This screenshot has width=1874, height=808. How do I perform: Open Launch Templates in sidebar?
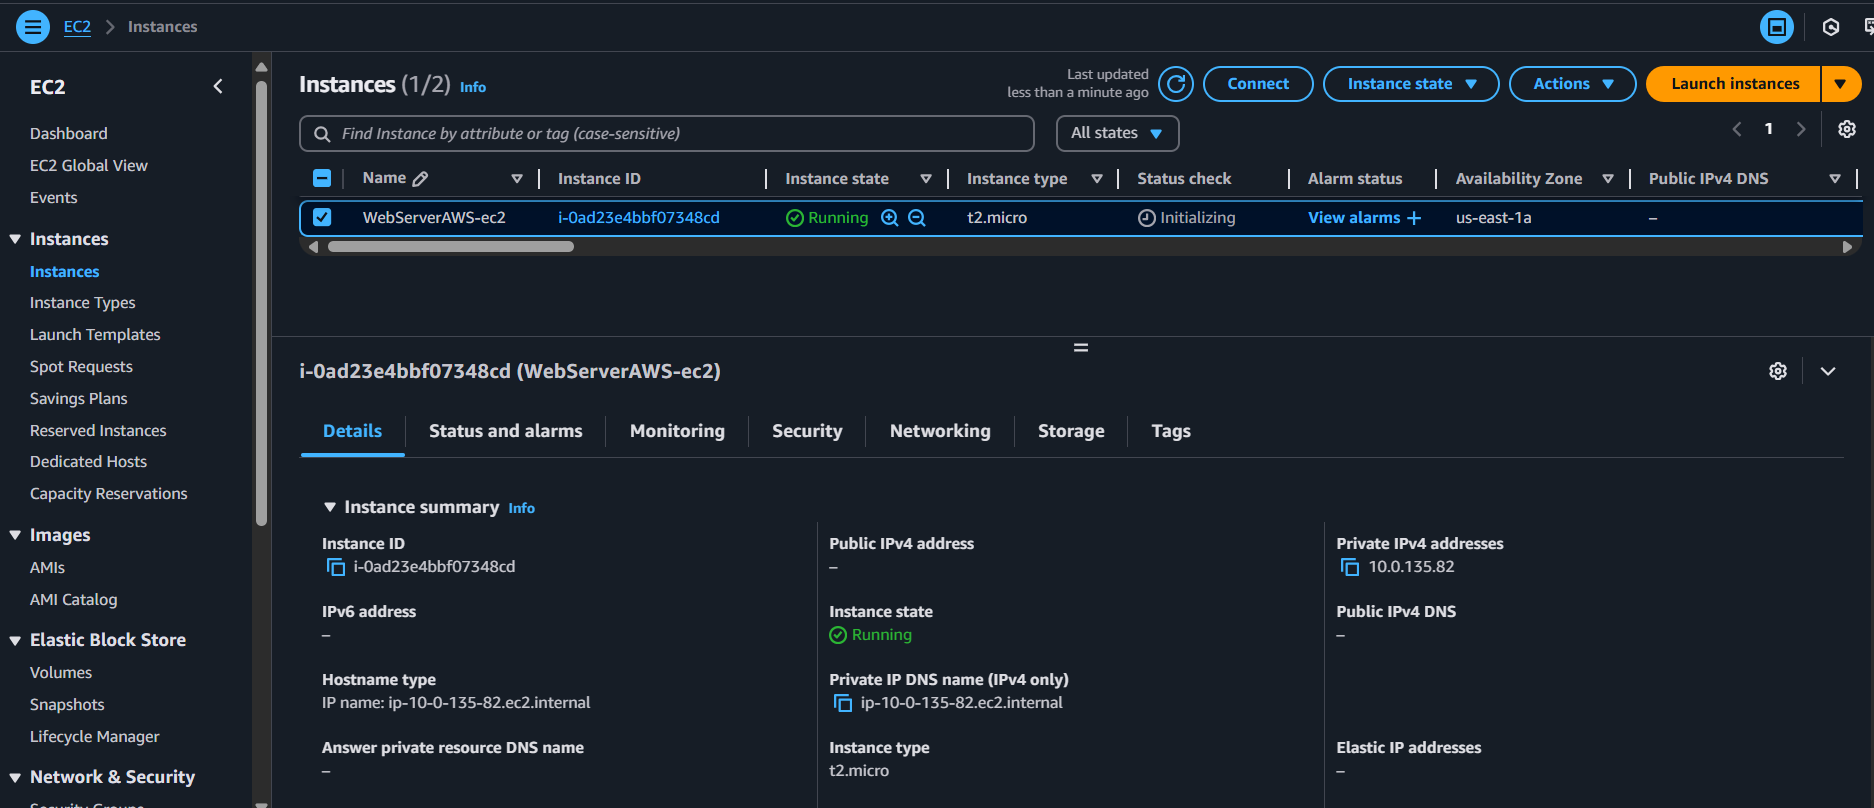[95, 335]
